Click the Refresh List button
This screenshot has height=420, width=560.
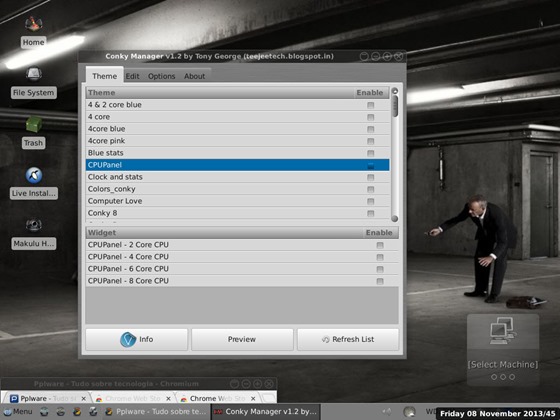click(348, 339)
